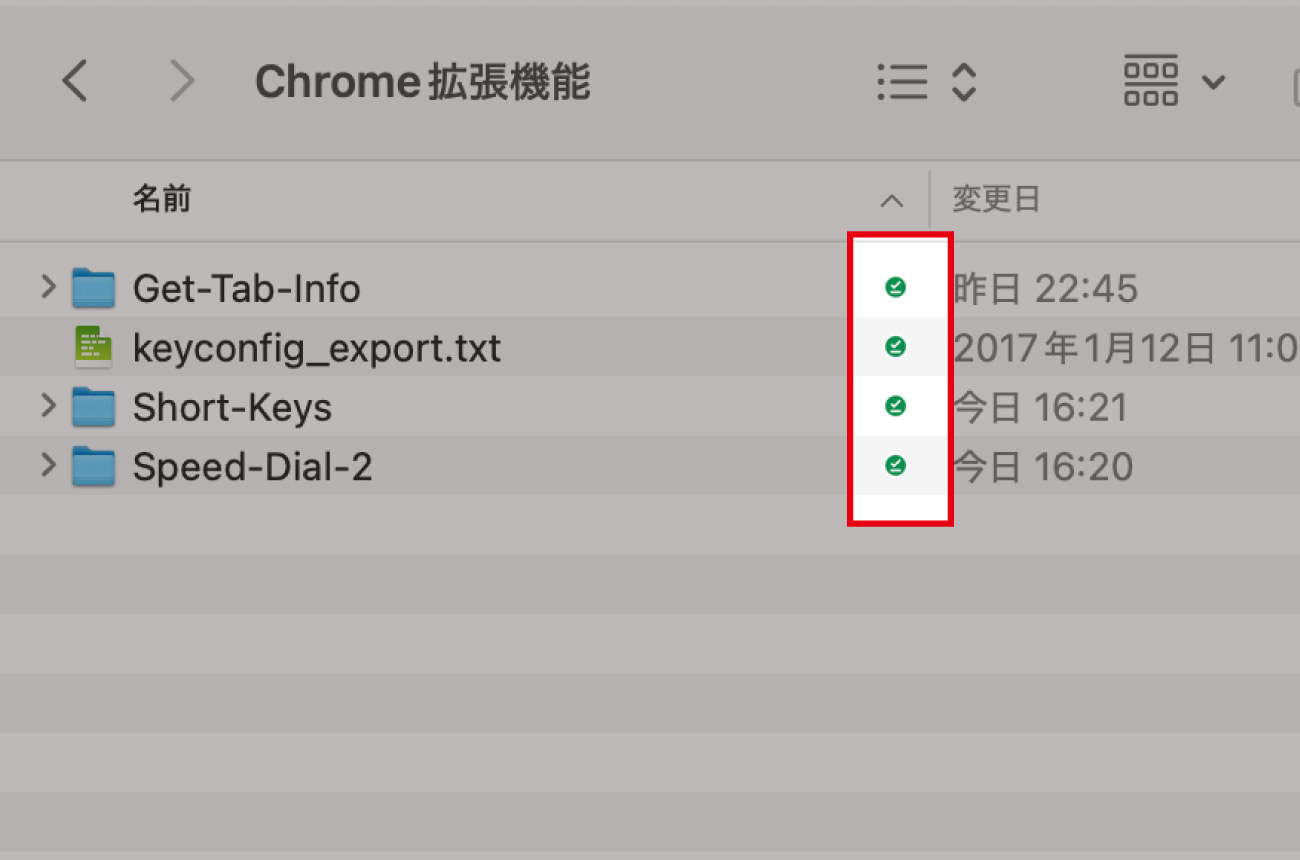The height and width of the screenshot is (860, 1300).
Task: Sort by the 変更日 column header
Action: click(x=996, y=200)
